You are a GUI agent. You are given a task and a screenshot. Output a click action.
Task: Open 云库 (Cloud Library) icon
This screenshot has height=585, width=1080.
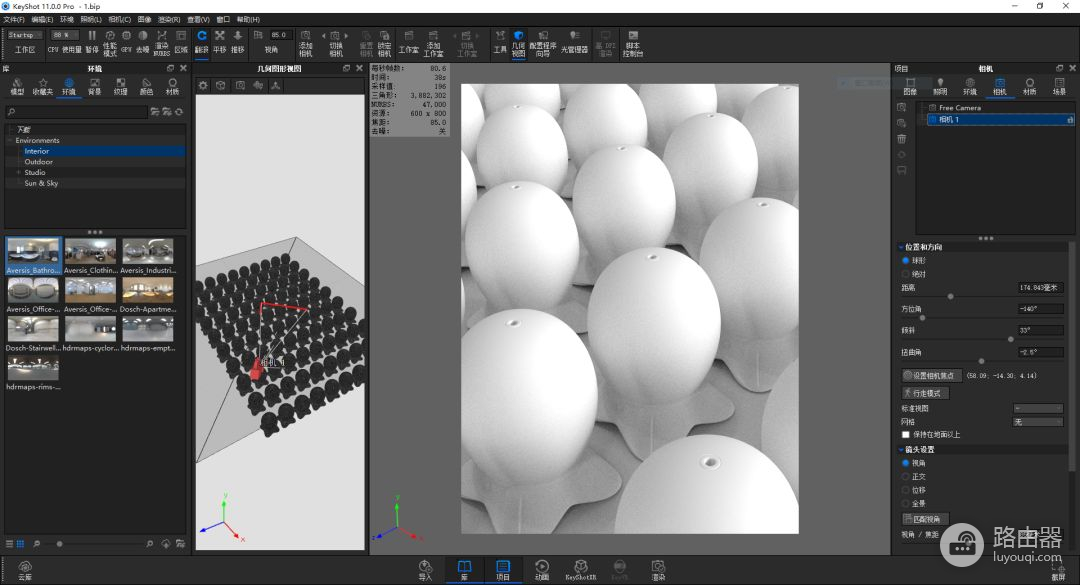(25, 569)
